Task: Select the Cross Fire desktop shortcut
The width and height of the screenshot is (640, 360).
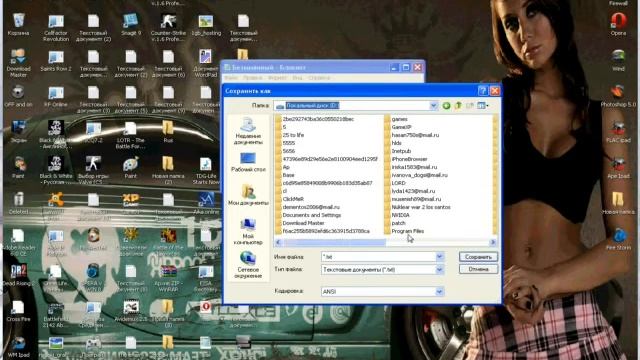Action: tap(18, 311)
